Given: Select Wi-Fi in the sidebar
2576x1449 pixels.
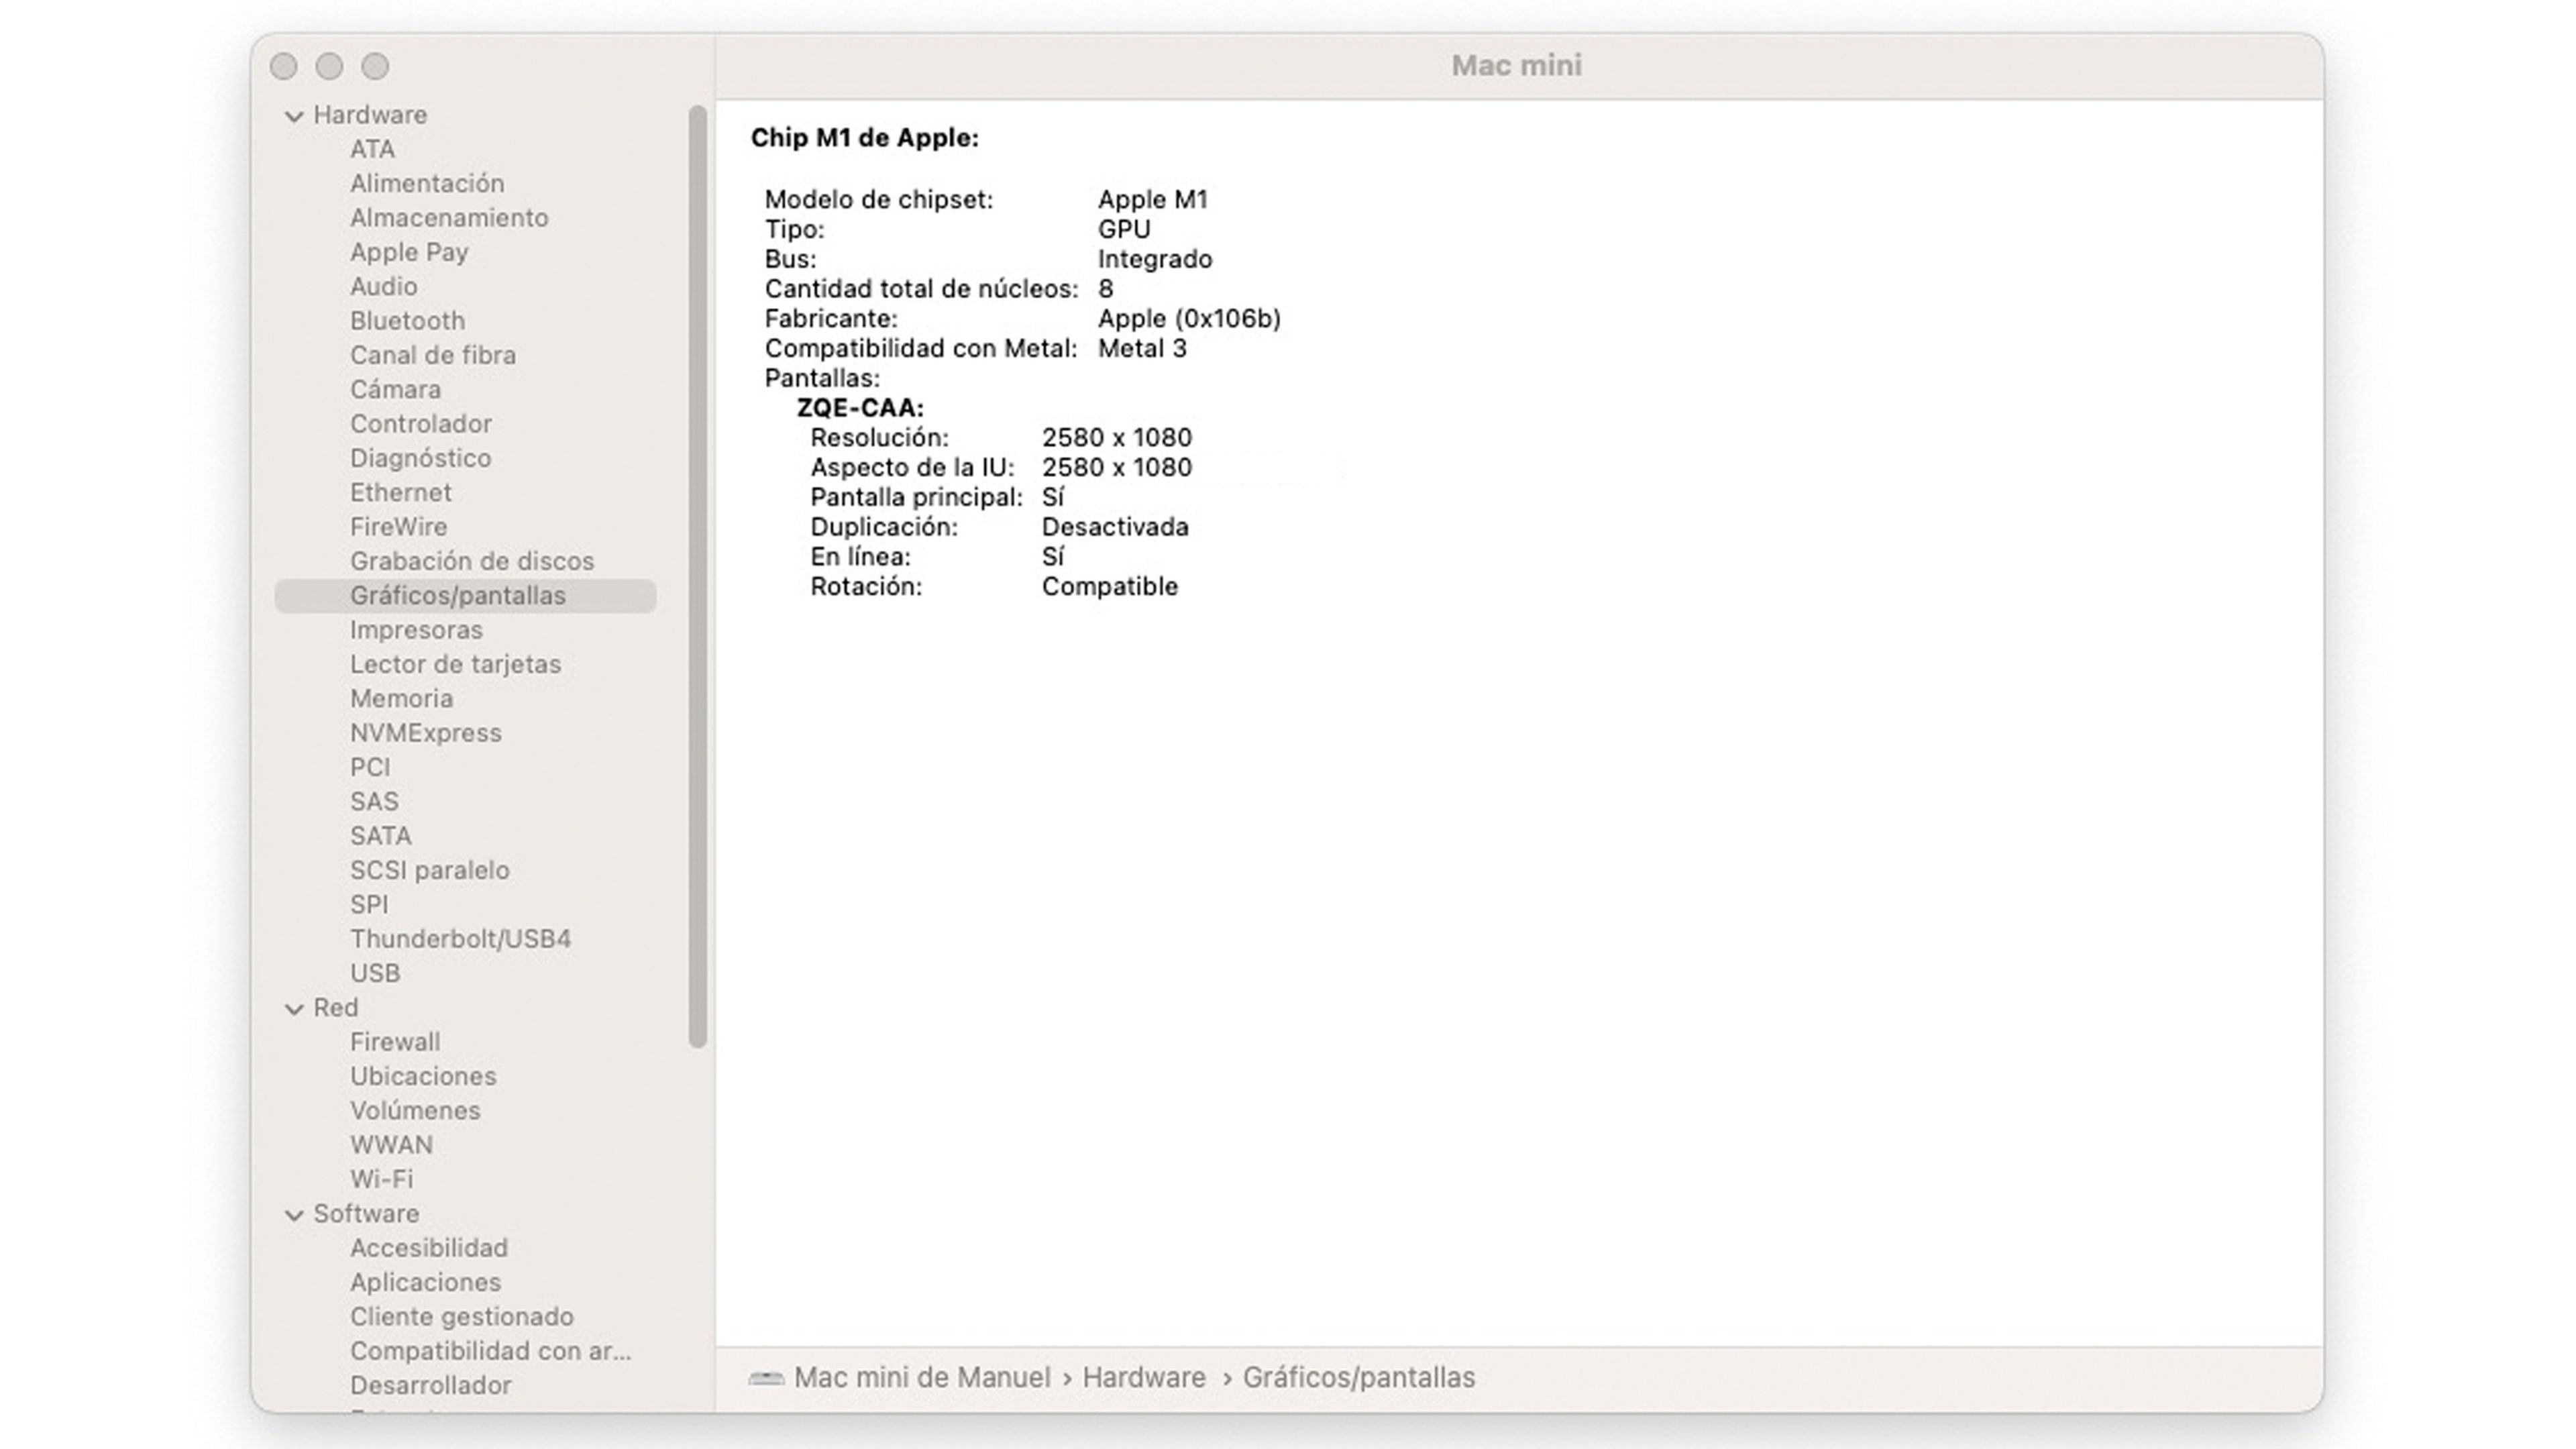Looking at the screenshot, I should tap(381, 1179).
